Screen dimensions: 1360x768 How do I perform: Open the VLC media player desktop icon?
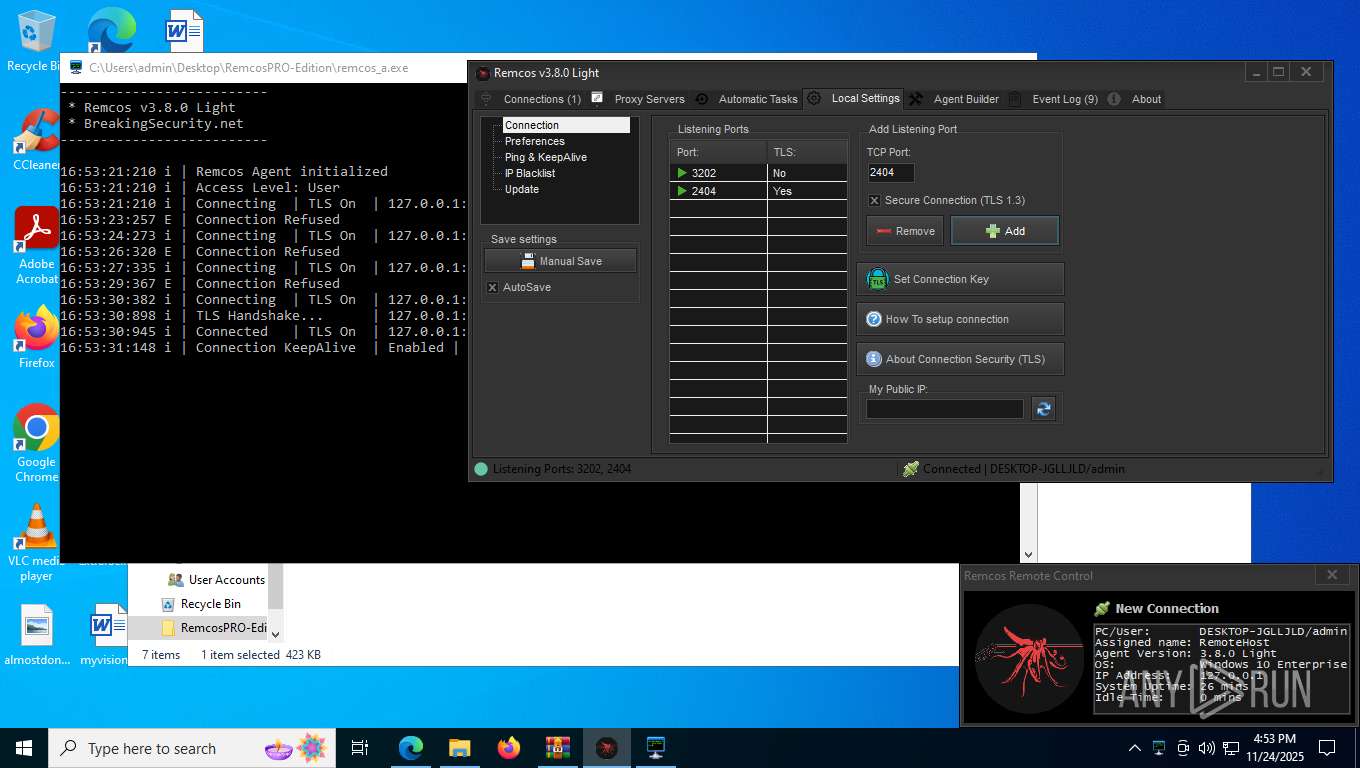coord(36,543)
